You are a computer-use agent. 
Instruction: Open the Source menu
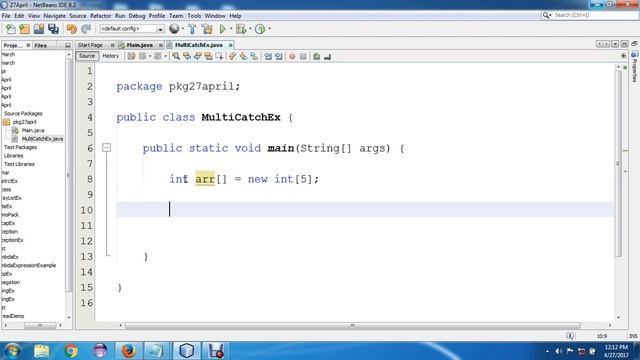tap(78, 16)
